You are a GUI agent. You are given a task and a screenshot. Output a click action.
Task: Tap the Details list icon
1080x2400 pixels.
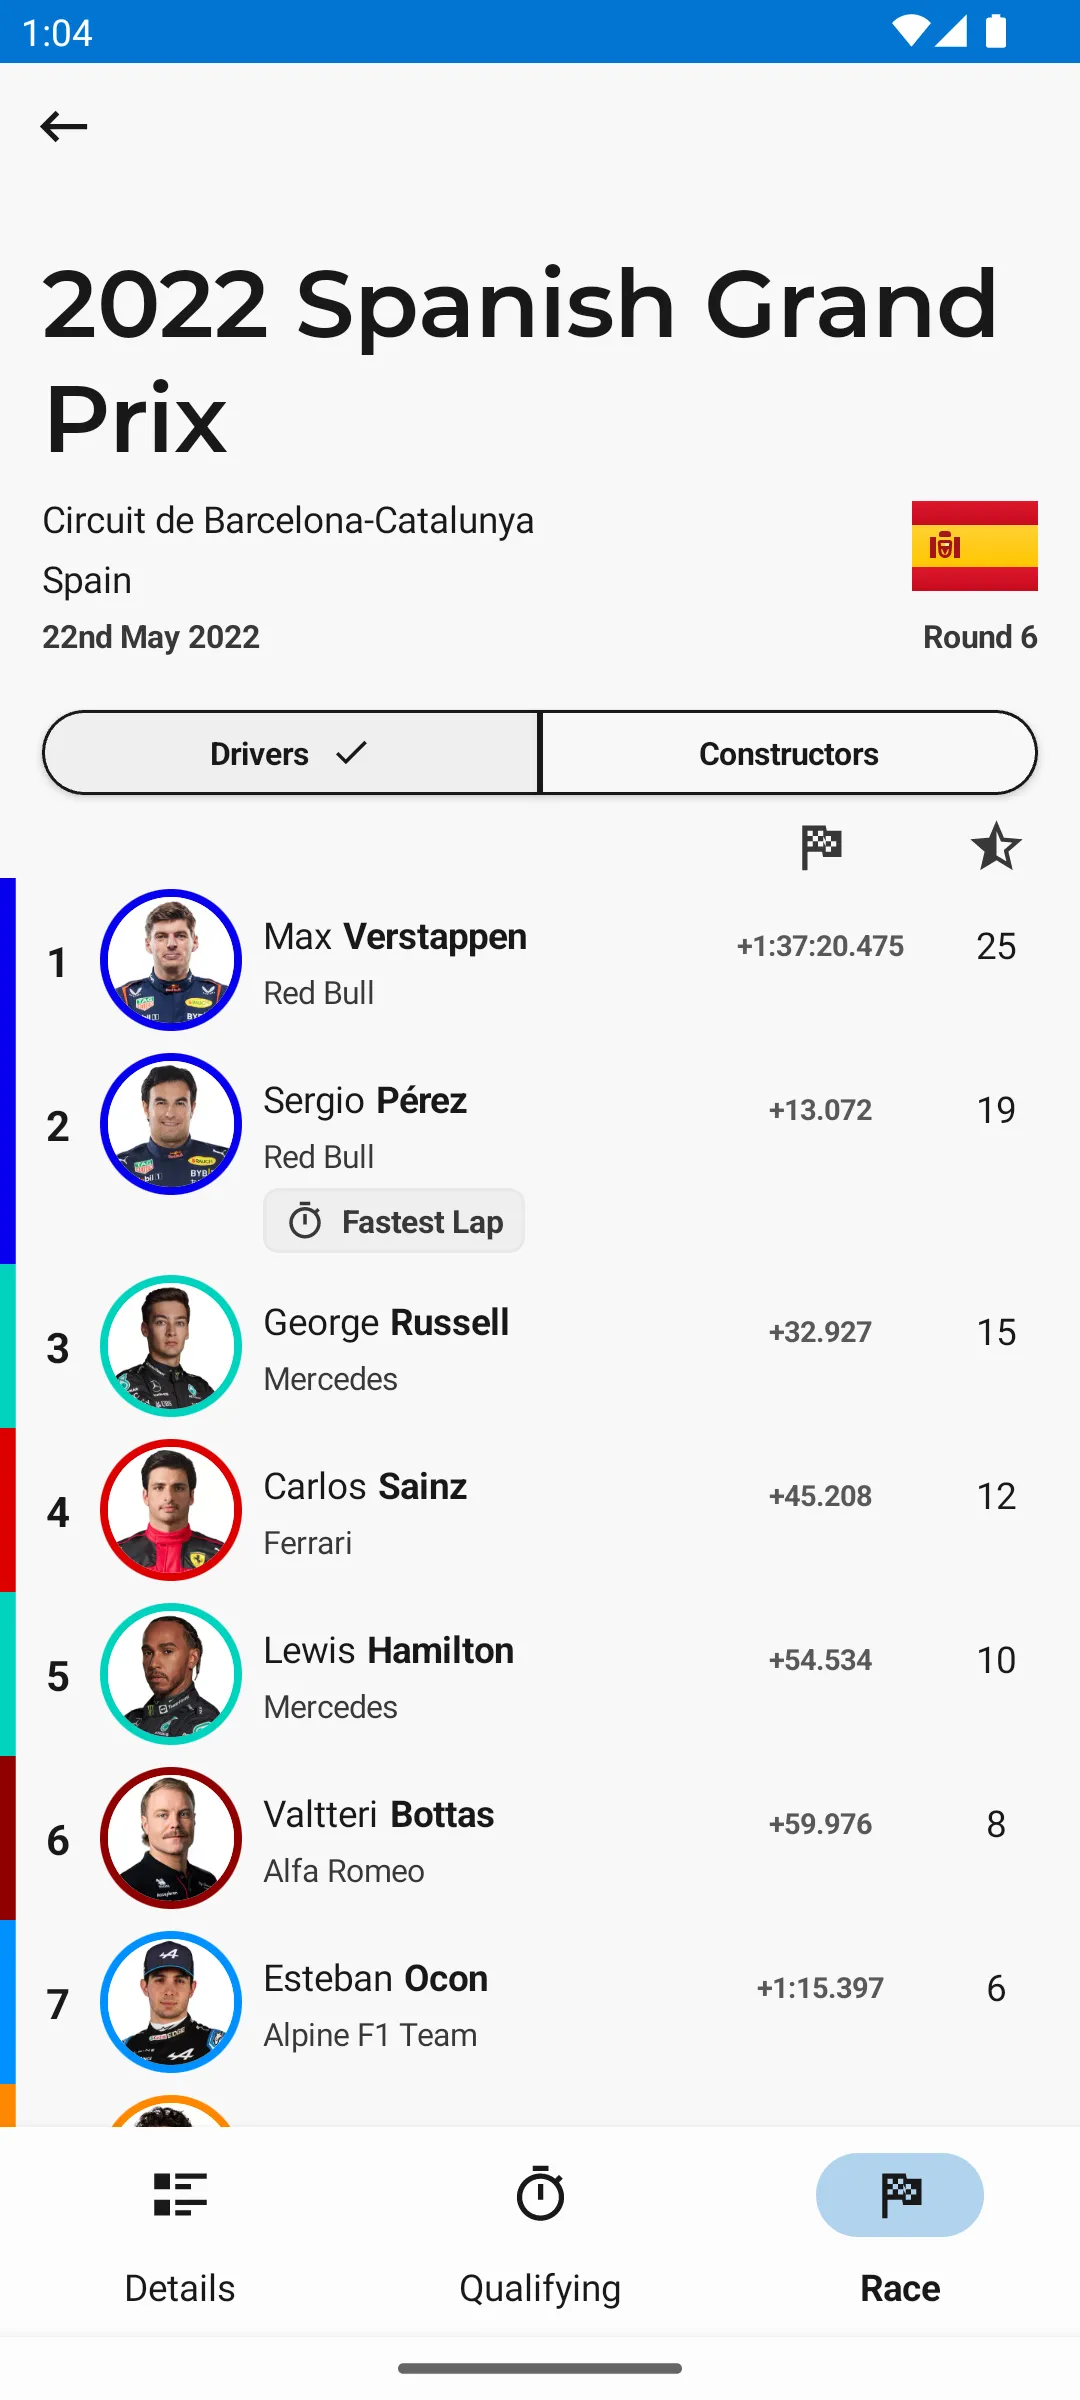pyautogui.click(x=180, y=2195)
